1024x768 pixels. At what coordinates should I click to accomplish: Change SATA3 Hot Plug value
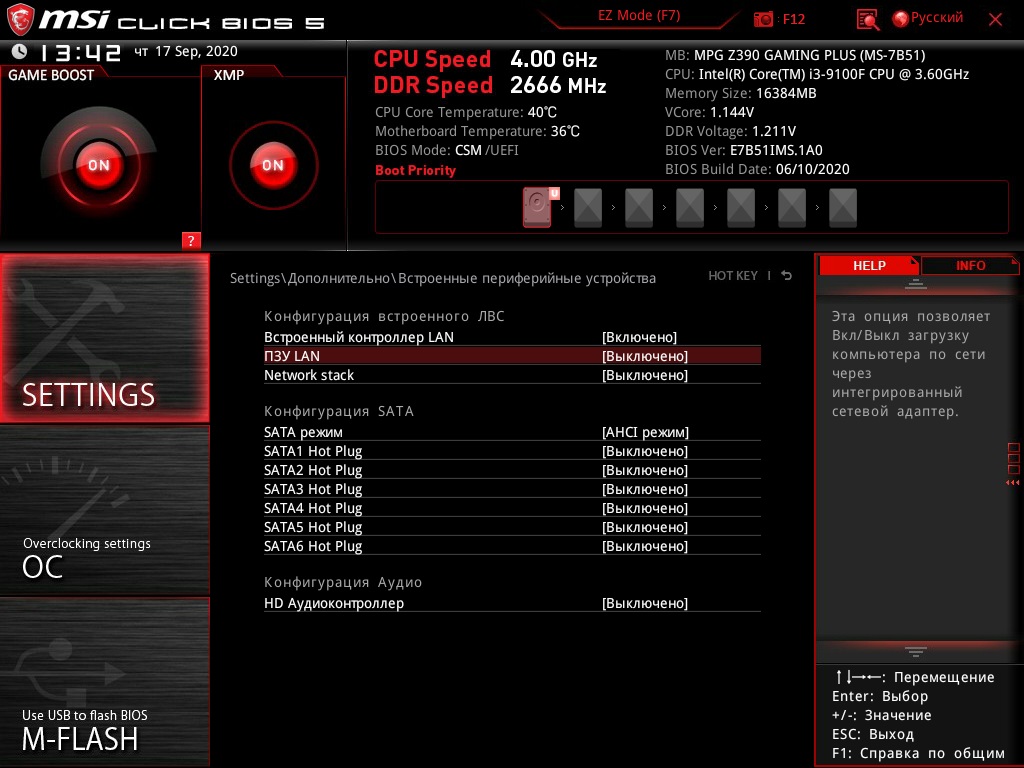645,488
